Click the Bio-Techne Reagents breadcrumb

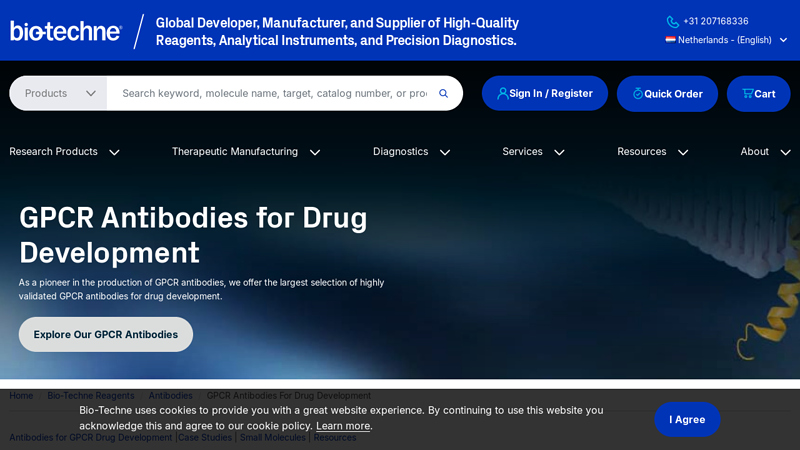coord(91,395)
